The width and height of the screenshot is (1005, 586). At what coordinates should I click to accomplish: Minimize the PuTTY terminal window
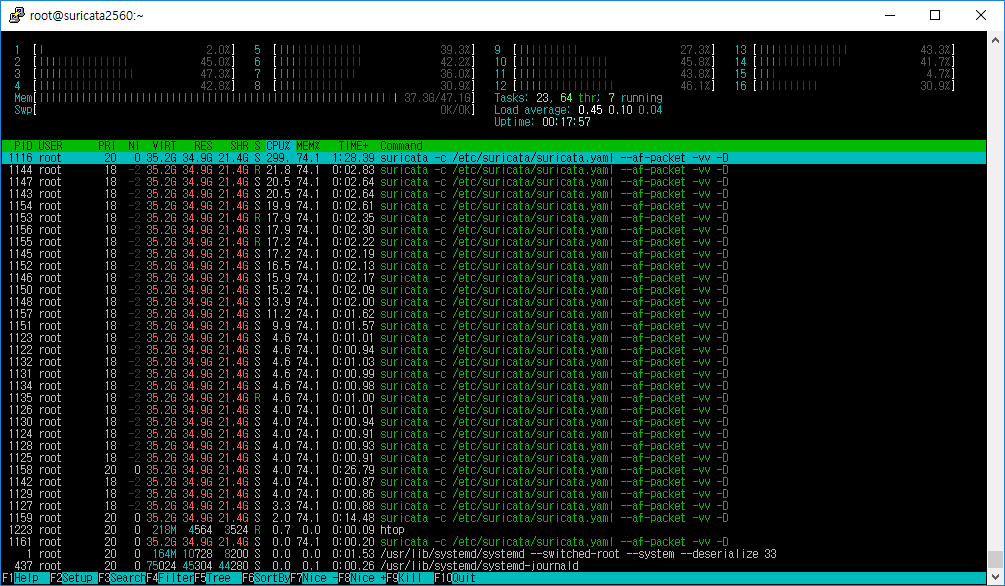[890, 15]
